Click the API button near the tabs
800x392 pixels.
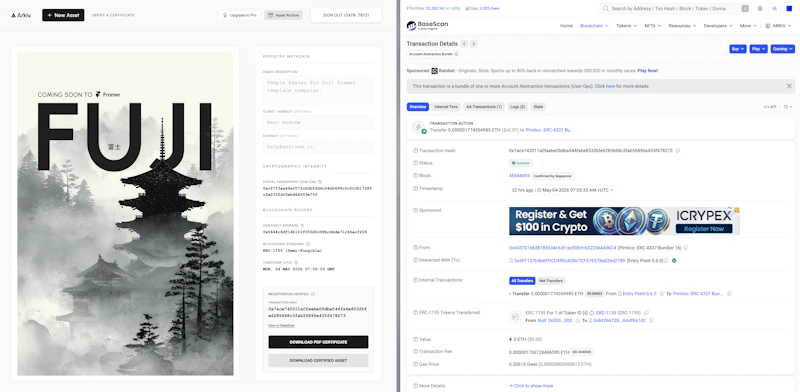[770, 107]
